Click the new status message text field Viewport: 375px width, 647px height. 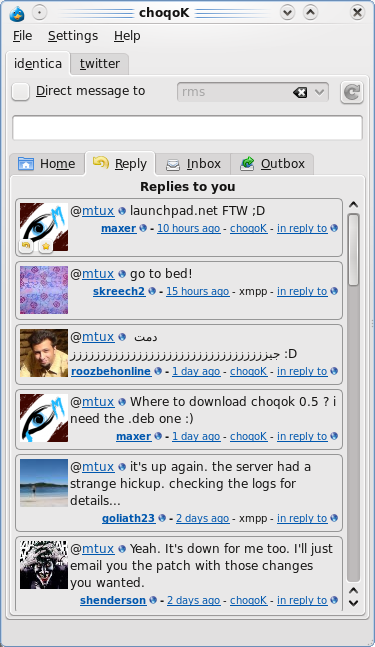point(187,128)
